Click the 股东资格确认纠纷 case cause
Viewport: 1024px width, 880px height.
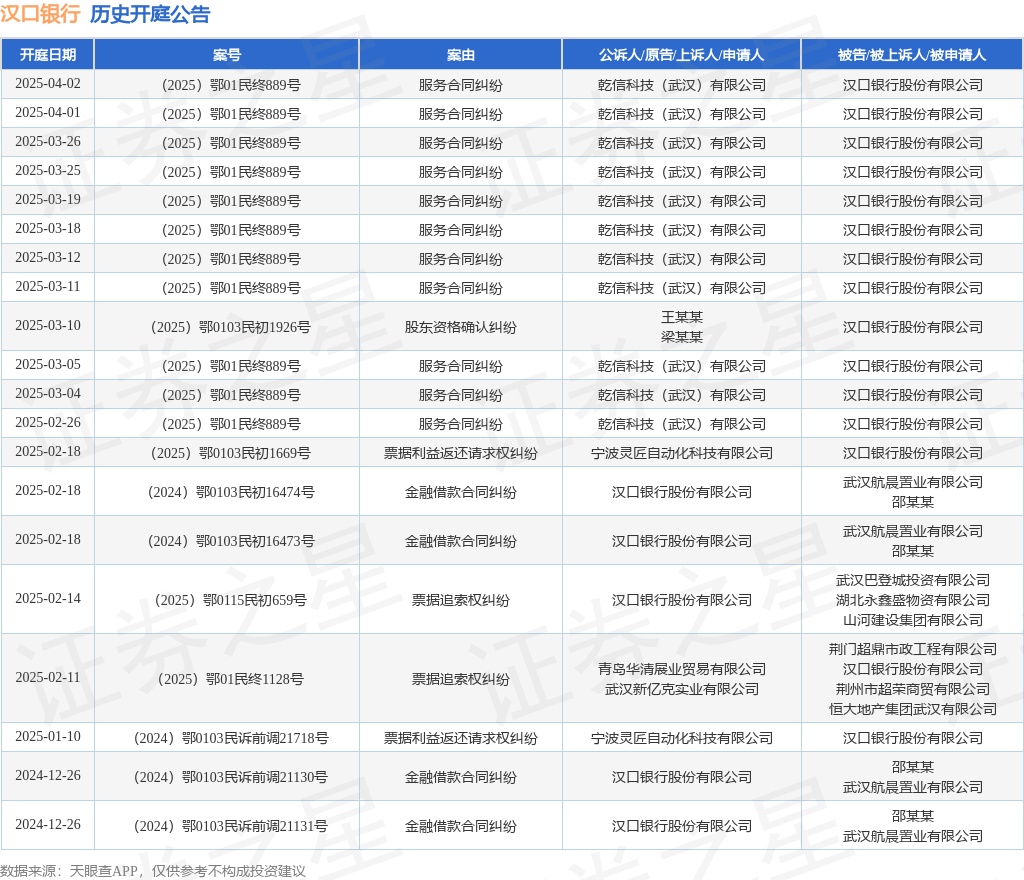click(460, 327)
